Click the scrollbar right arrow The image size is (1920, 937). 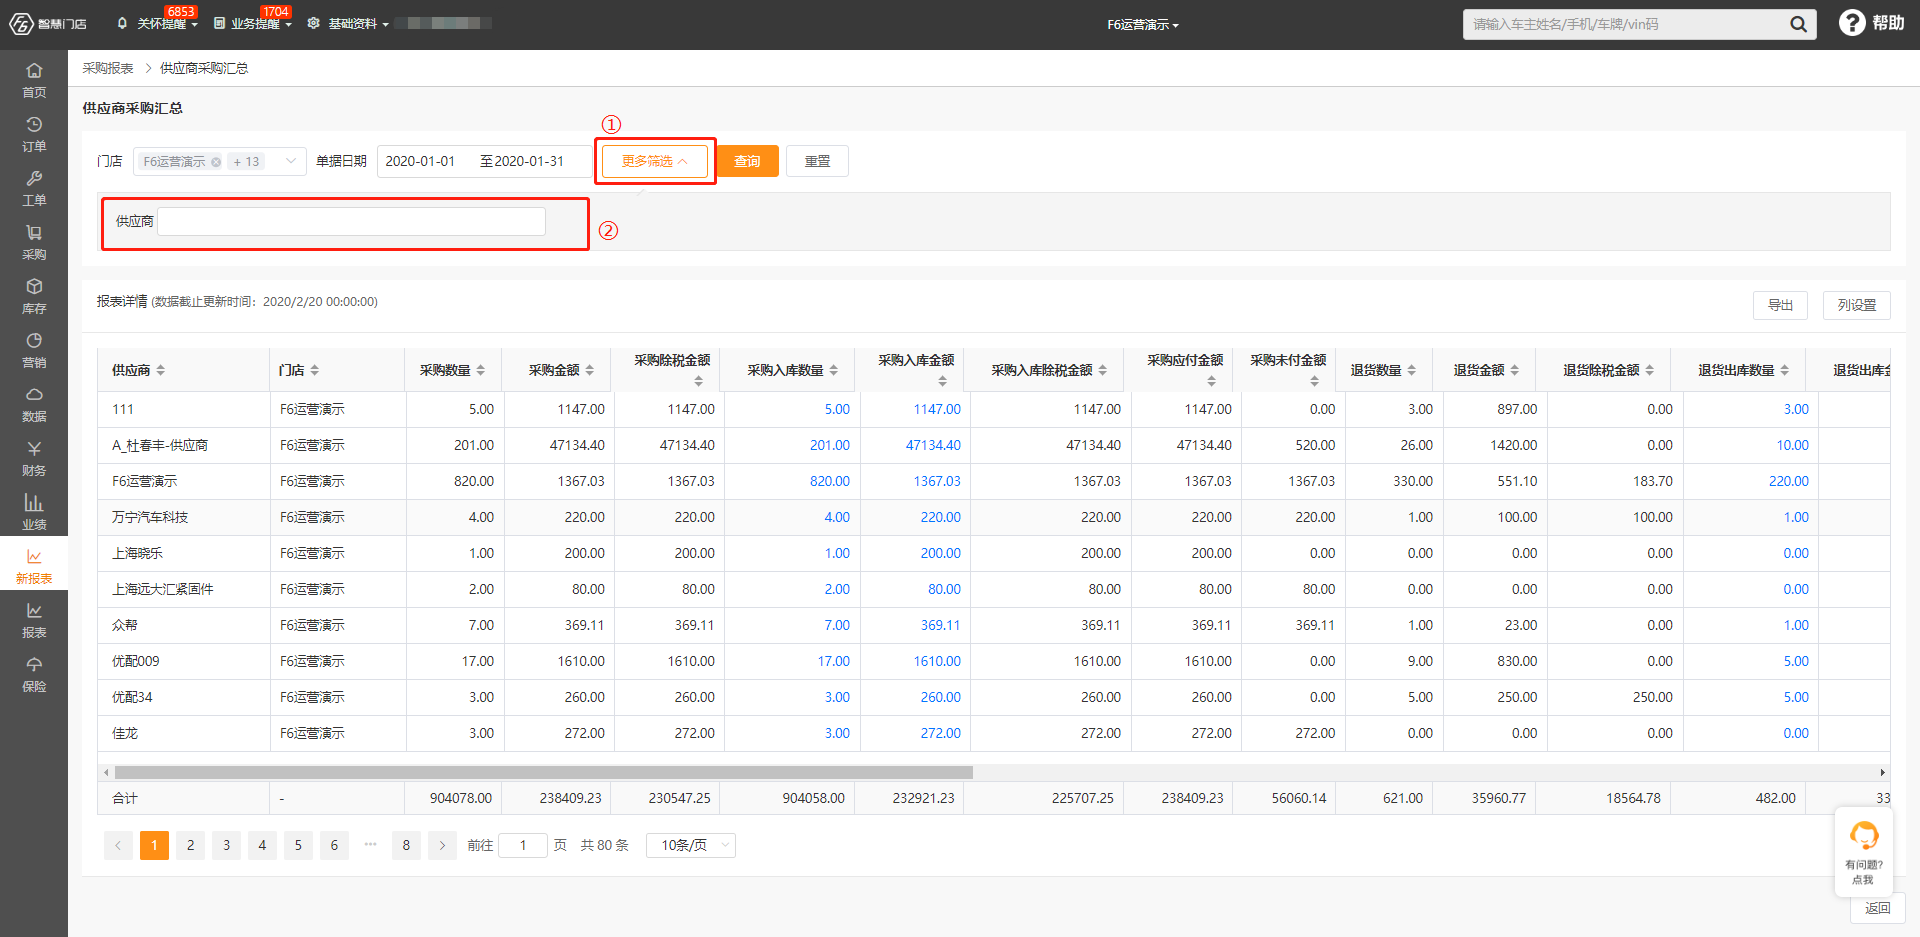click(1882, 772)
